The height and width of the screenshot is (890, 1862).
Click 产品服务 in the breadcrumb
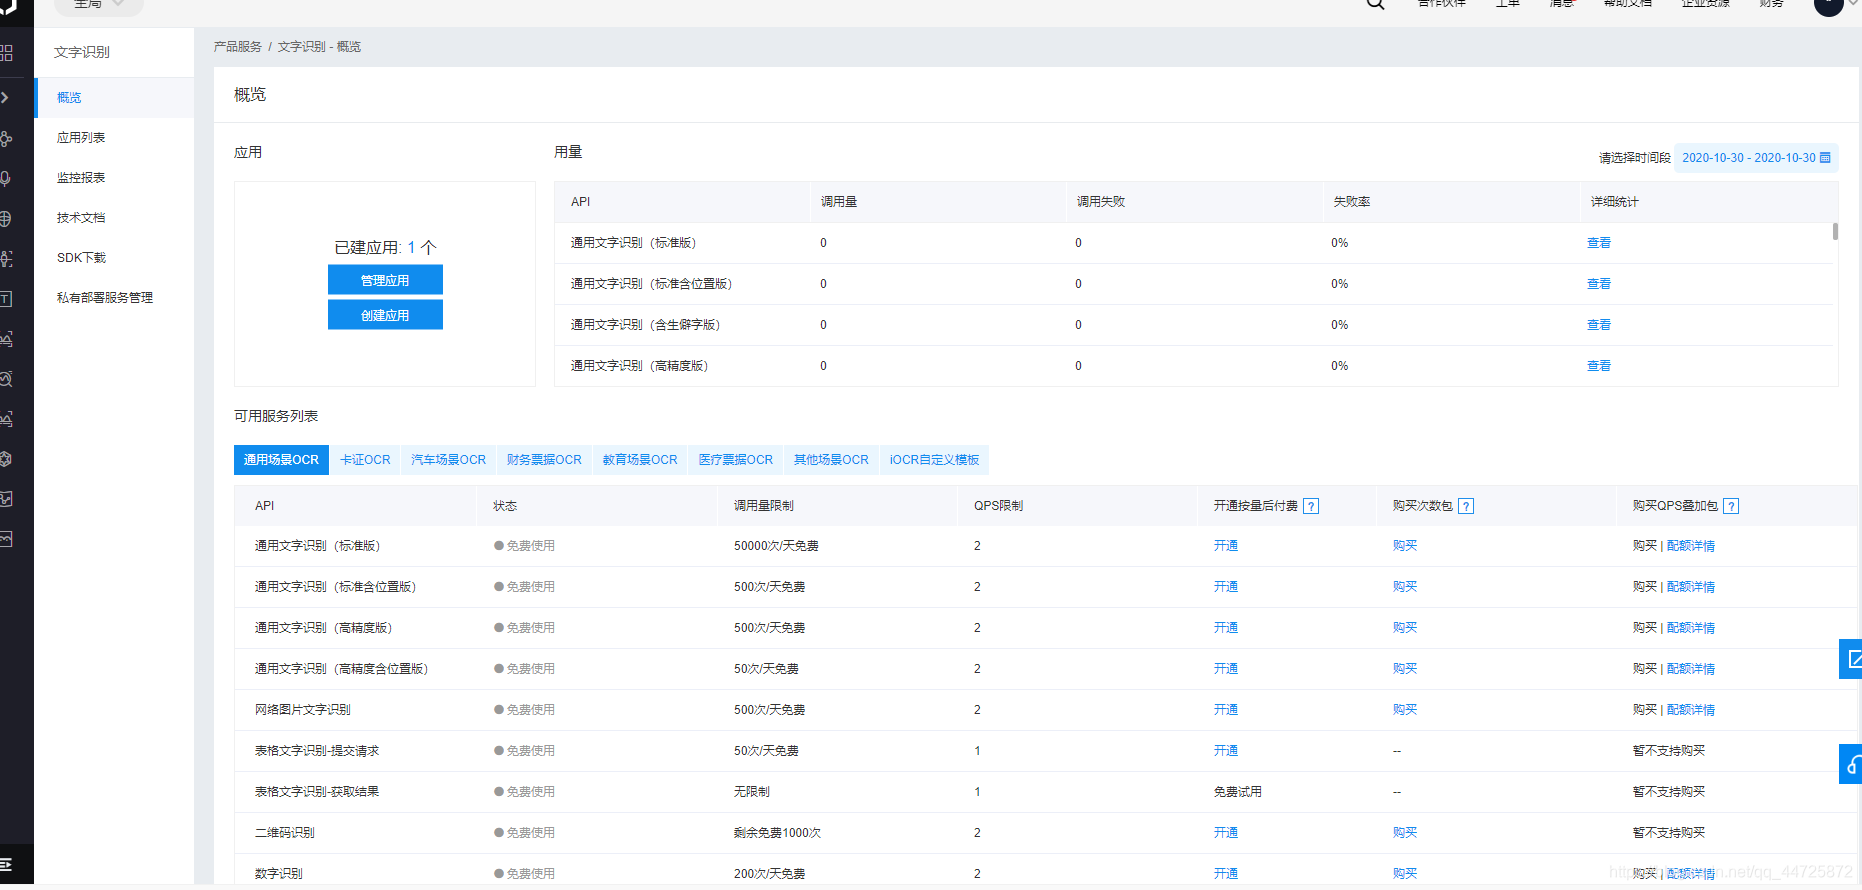237,47
